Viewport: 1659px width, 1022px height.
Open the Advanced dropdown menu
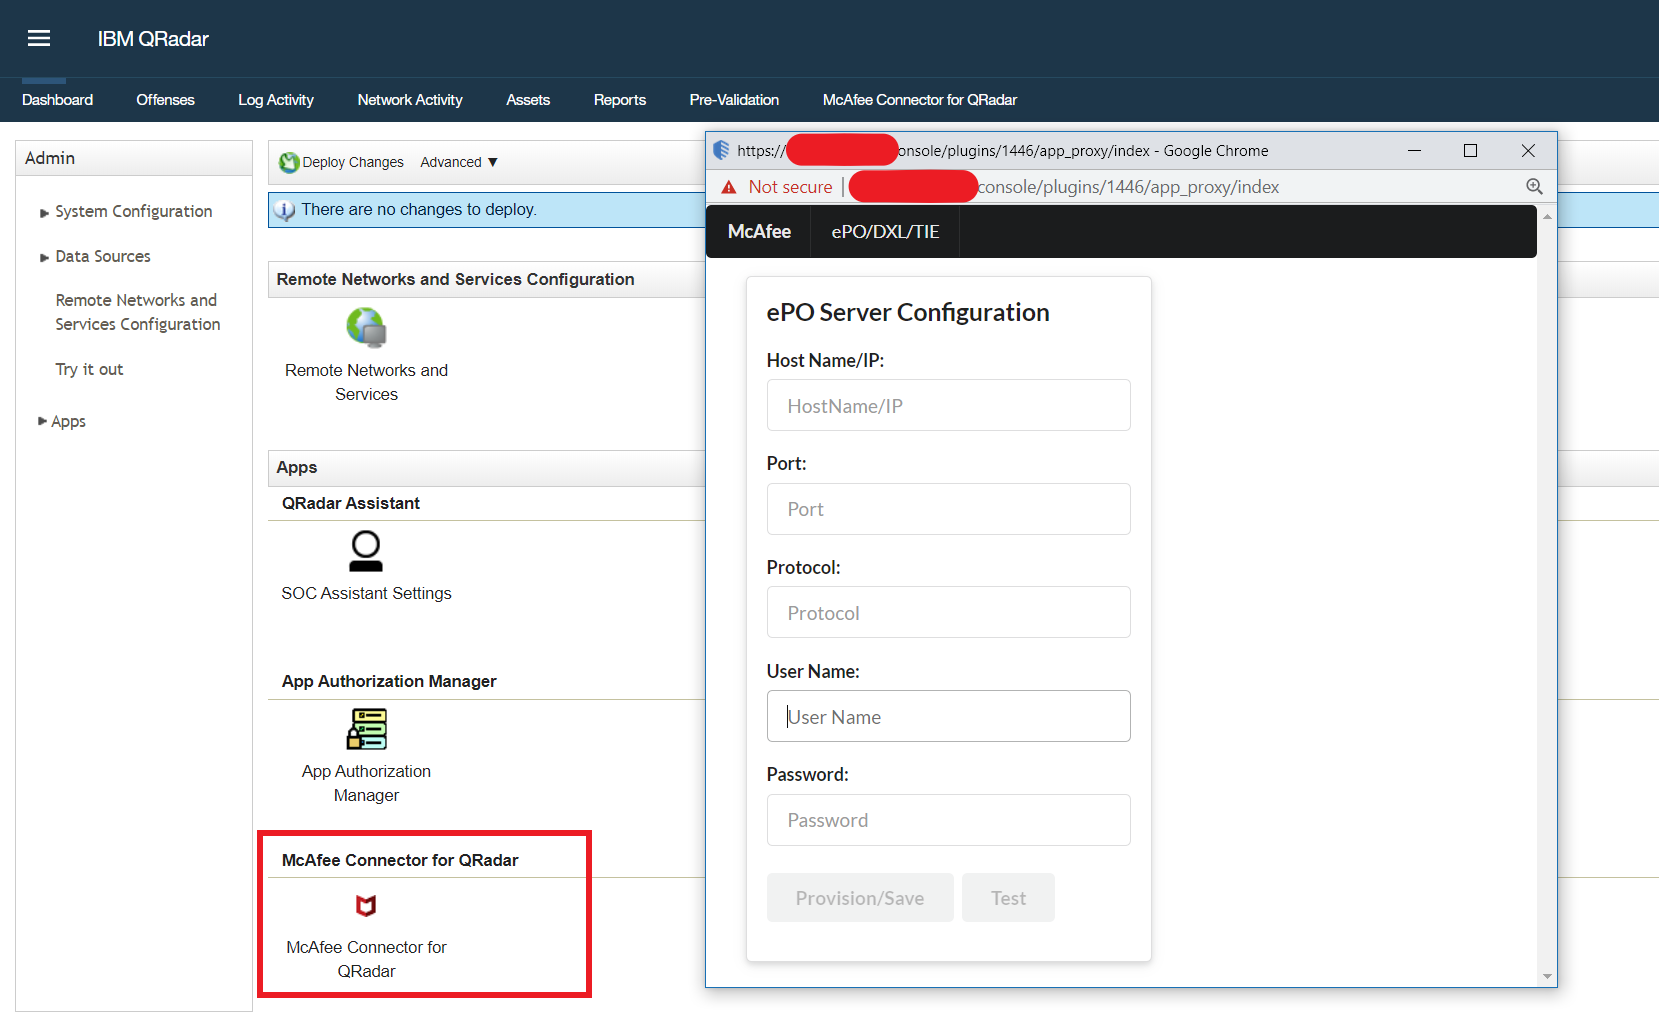[x=459, y=162]
